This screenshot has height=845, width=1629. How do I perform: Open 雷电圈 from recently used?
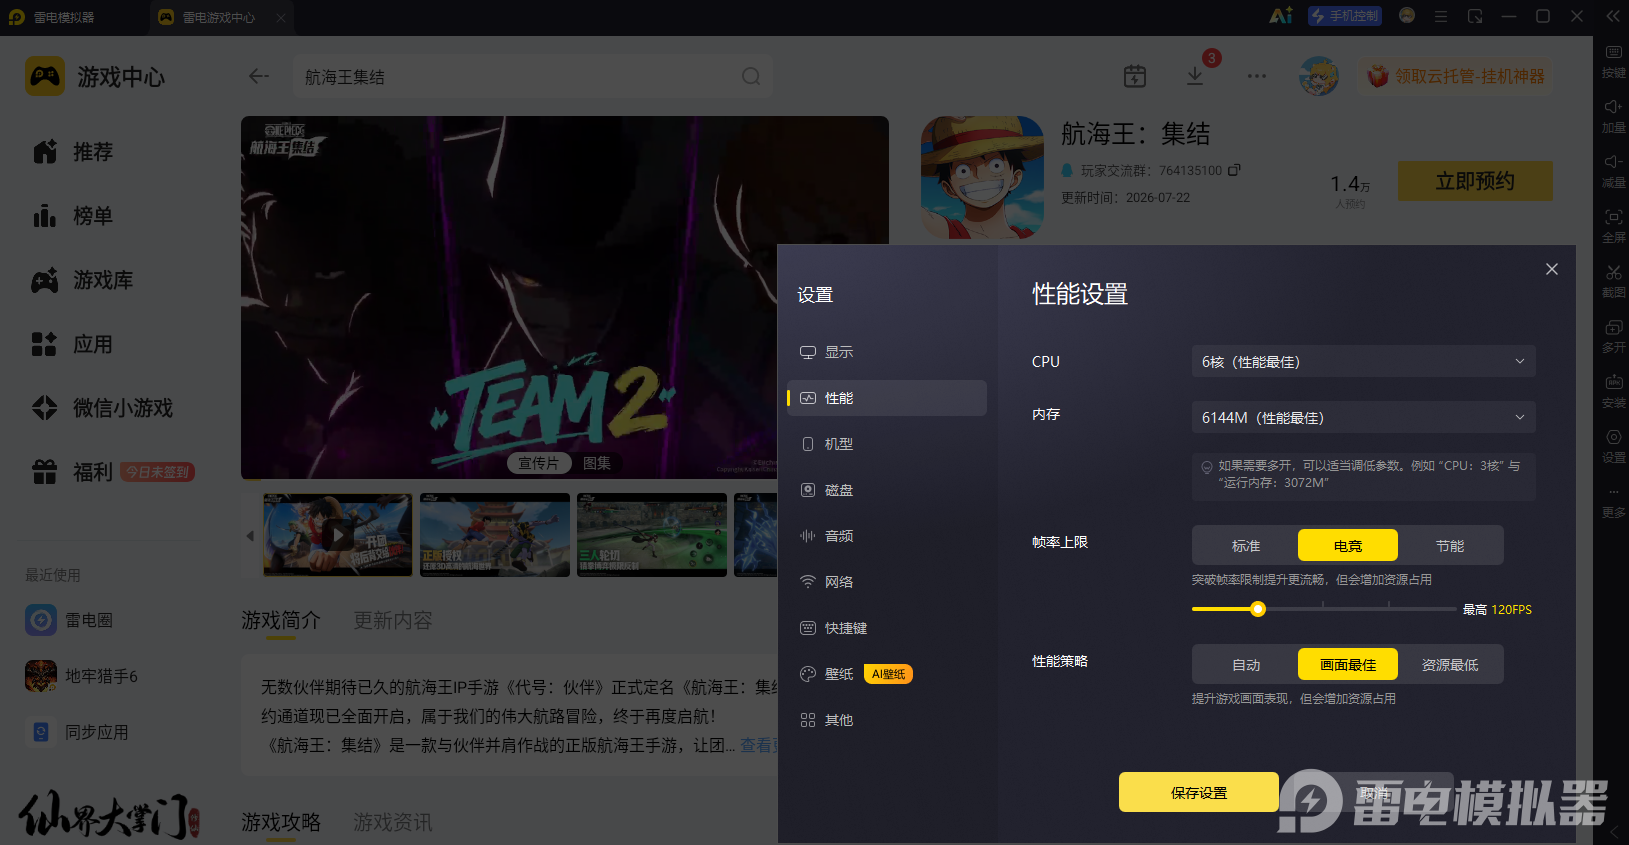[70, 620]
